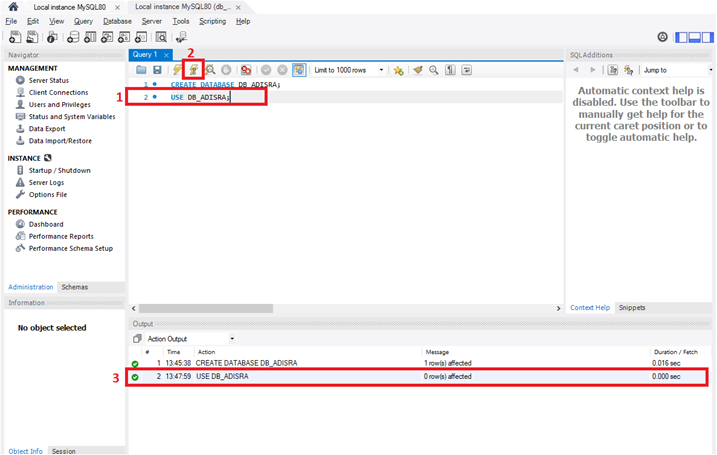This screenshot has height=455, width=717.
Task: Toggle continue-on-error execution icon
Action: click(x=246, y=70)
